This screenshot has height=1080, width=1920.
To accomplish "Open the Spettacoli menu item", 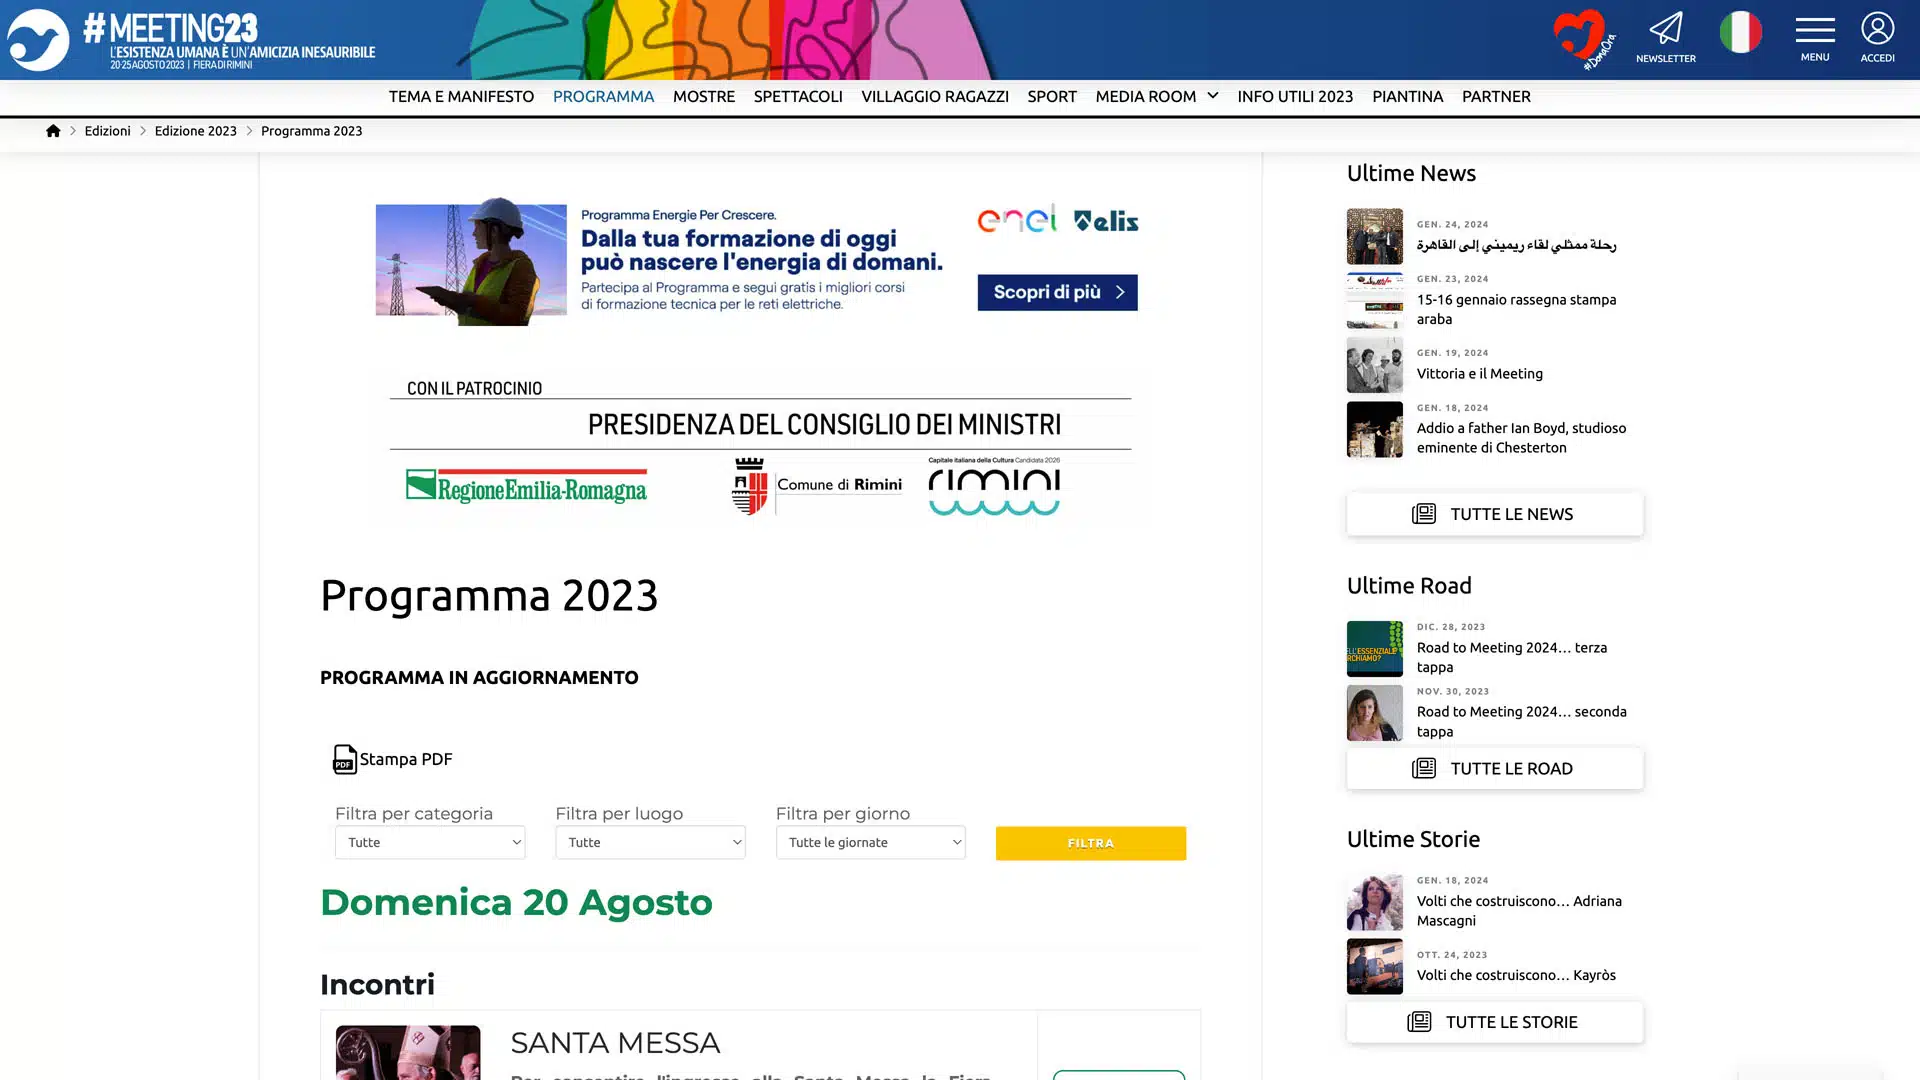I will click(798, 97).
